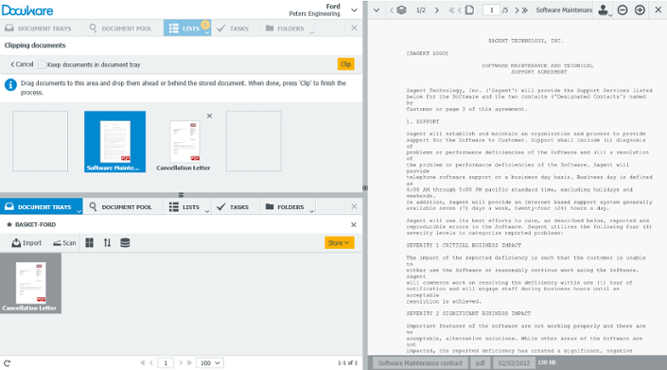Open the stamp tool in viewer
The width and height of the screenshot is (667, 370).
(603, 10)
